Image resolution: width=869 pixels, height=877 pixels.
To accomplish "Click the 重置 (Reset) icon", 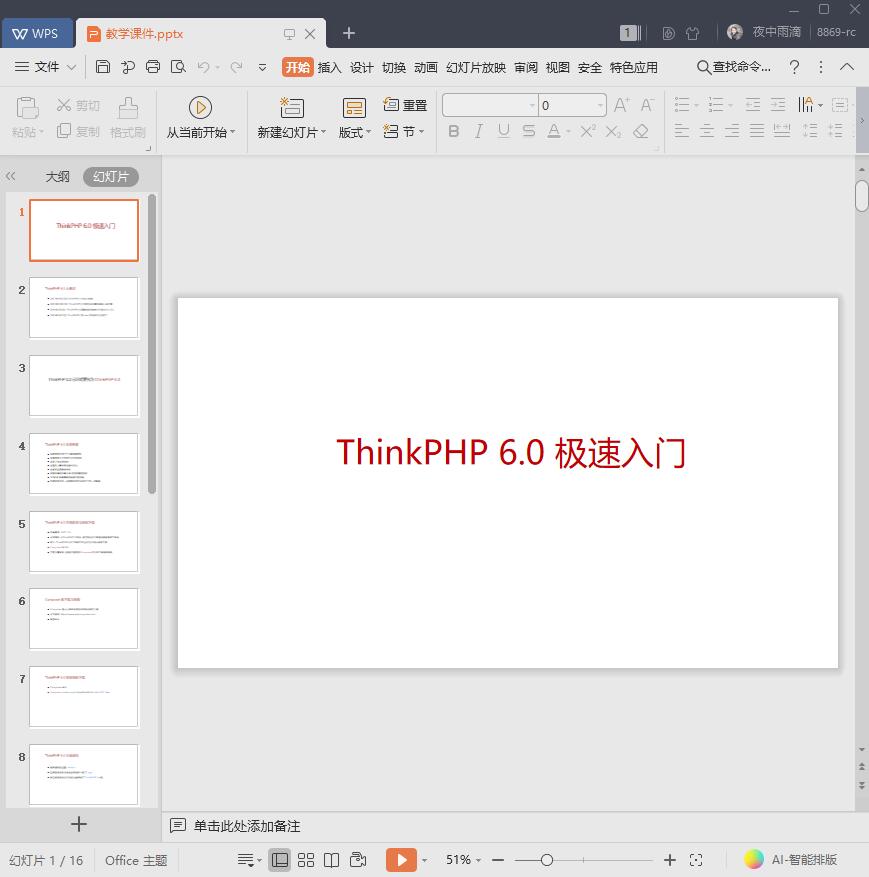I will point(394,104).
